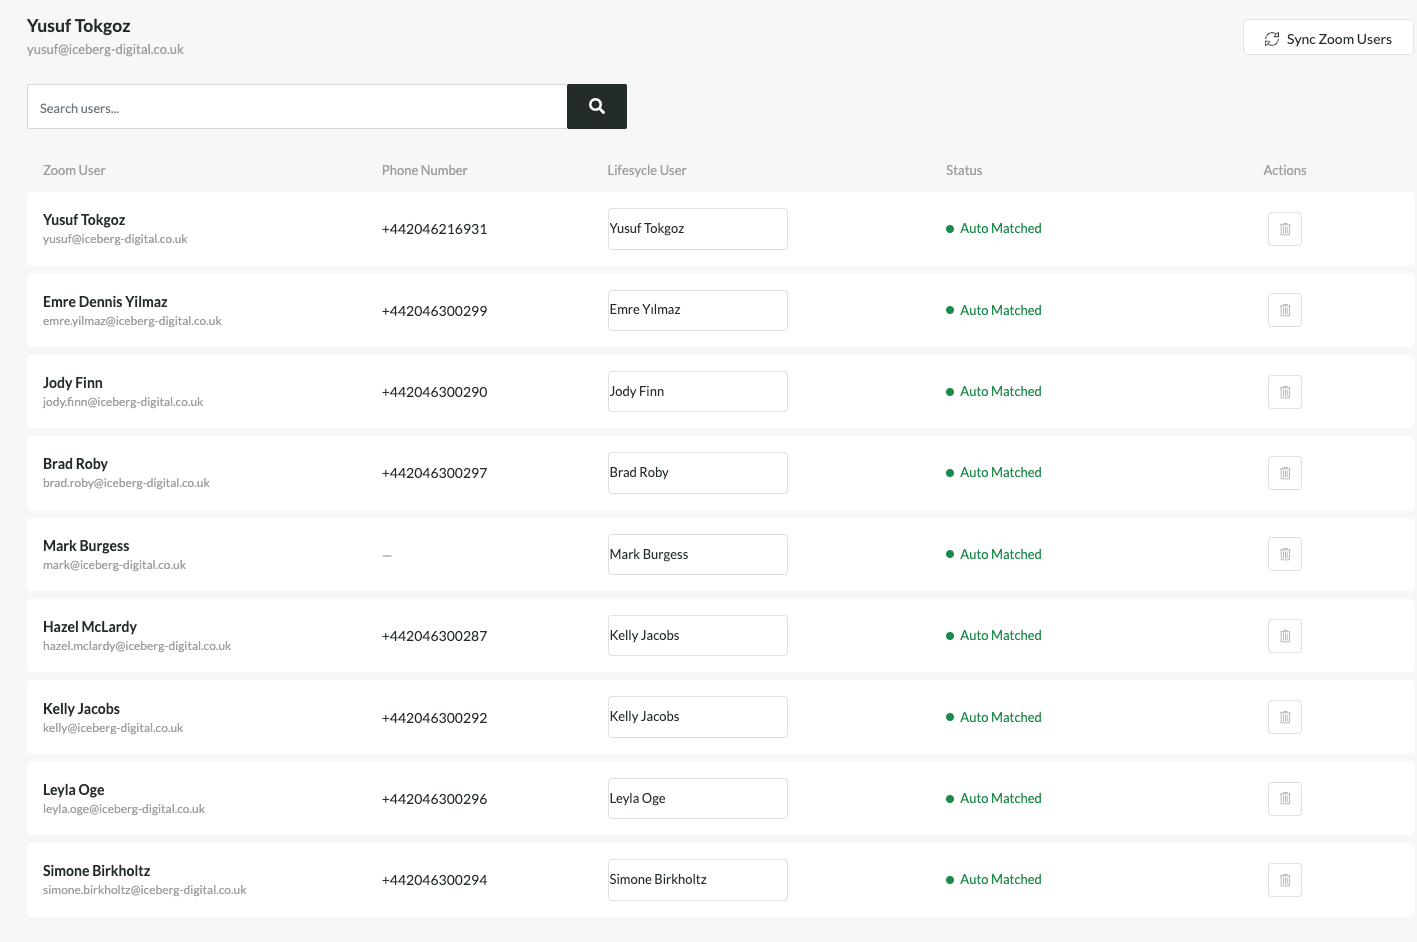Click Auto Matched status for Yusuf Tokgoz
The width and height of the screenshot is (1417, 942).
pyautogui.click(x=994, y=228)
